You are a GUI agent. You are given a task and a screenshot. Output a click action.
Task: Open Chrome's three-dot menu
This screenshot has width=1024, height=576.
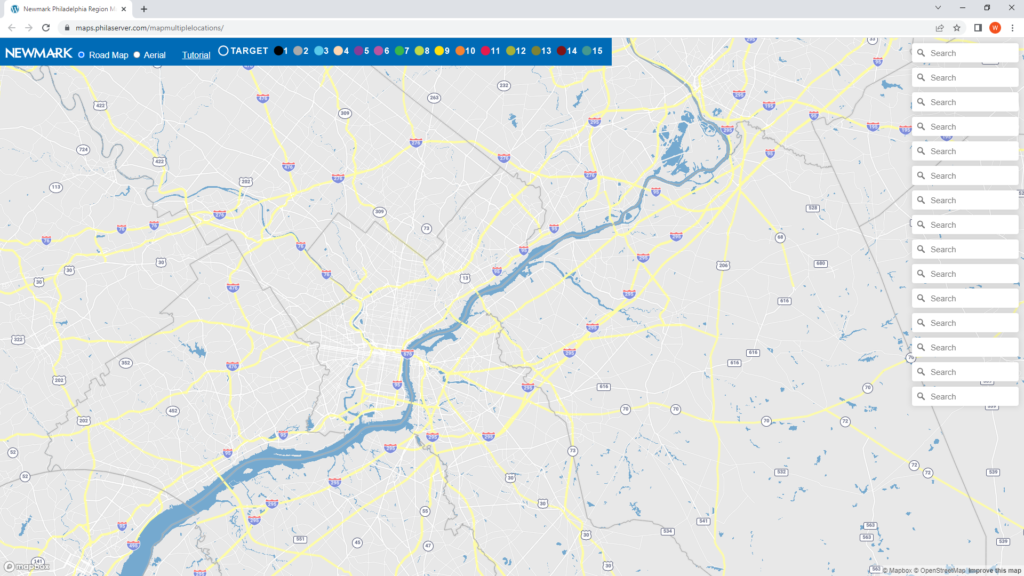[1012, 28]
